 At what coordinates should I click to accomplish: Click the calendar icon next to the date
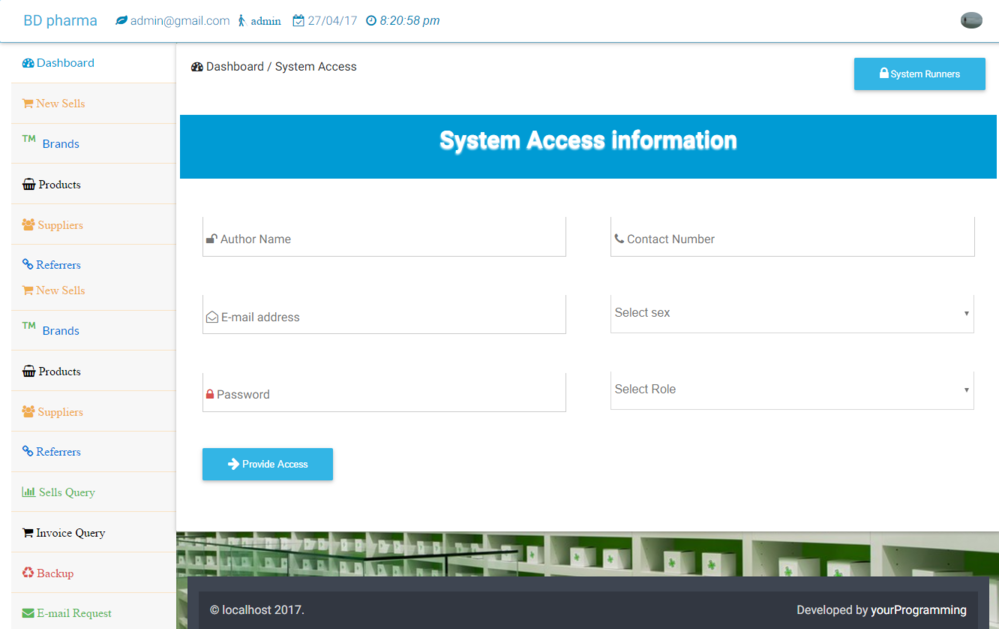click(298, 21)
